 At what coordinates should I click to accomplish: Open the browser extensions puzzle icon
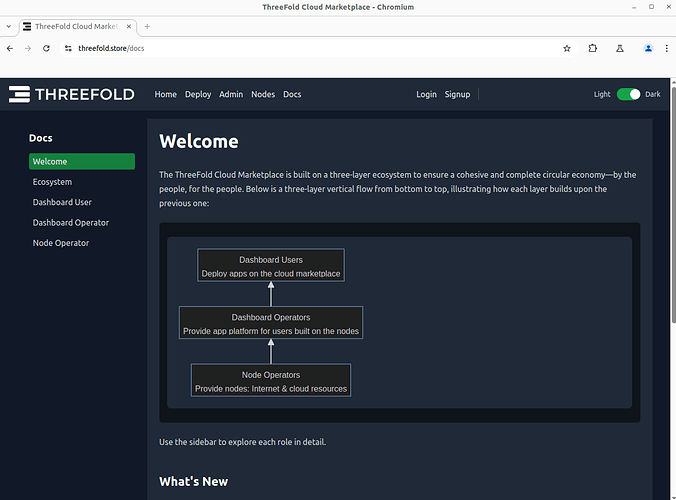[593, 48]
